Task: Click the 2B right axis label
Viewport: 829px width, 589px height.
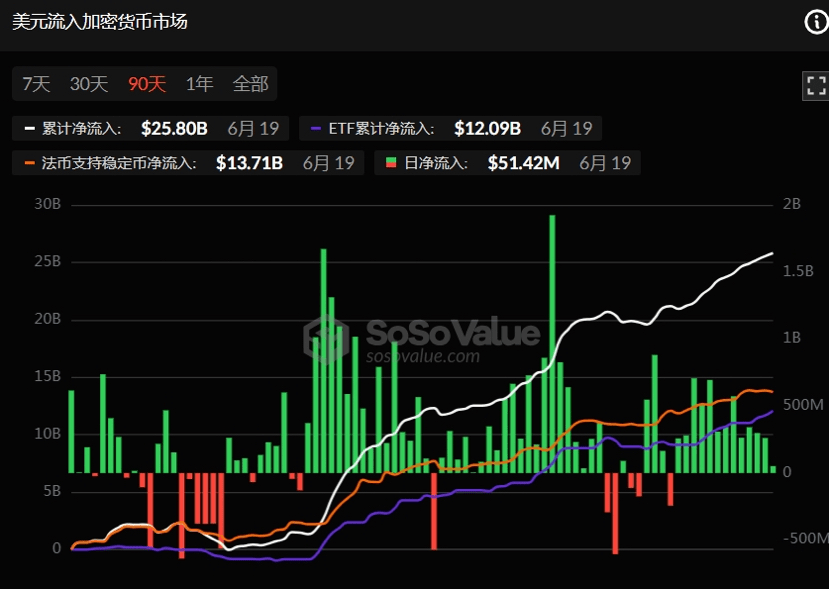Action: point(791,204)
